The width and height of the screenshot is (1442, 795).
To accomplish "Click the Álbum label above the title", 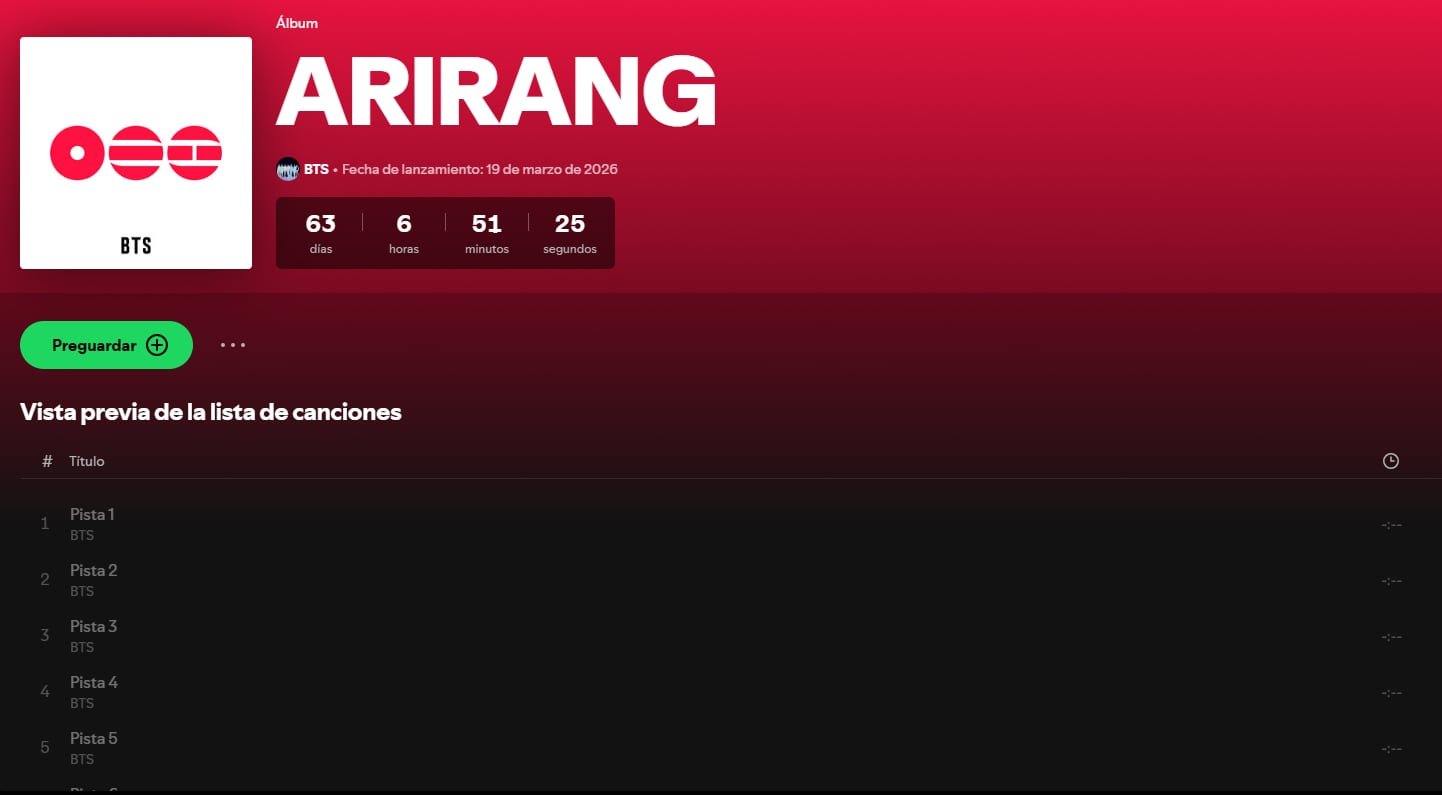I will click(296, 22).
